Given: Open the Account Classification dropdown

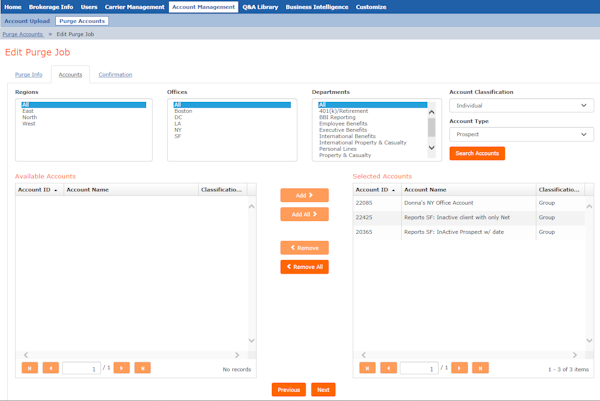Looking at the screenshot, I should click(521, 105).
